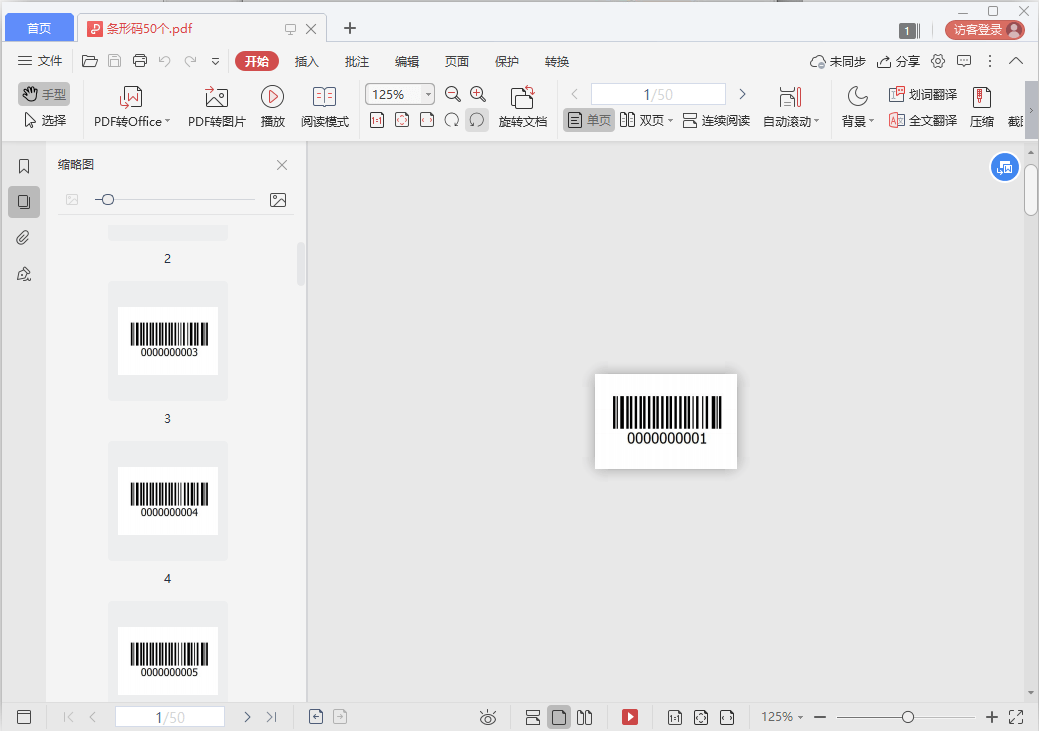Click the redo arrow icon
Image resolution: width=1039 pixels, height=731 pixels.
pos(190,62)
